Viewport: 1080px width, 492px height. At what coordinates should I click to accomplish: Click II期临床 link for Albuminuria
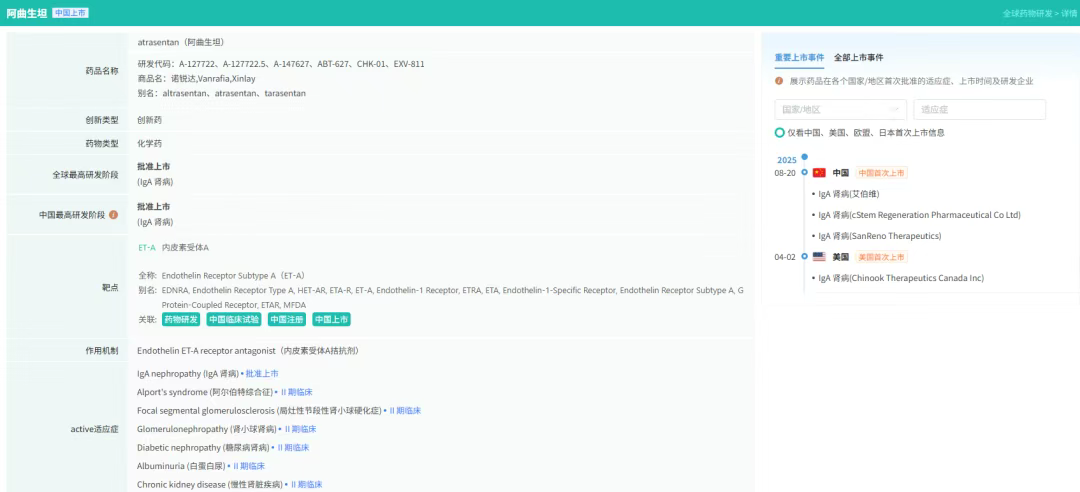[x=248, y=467]
